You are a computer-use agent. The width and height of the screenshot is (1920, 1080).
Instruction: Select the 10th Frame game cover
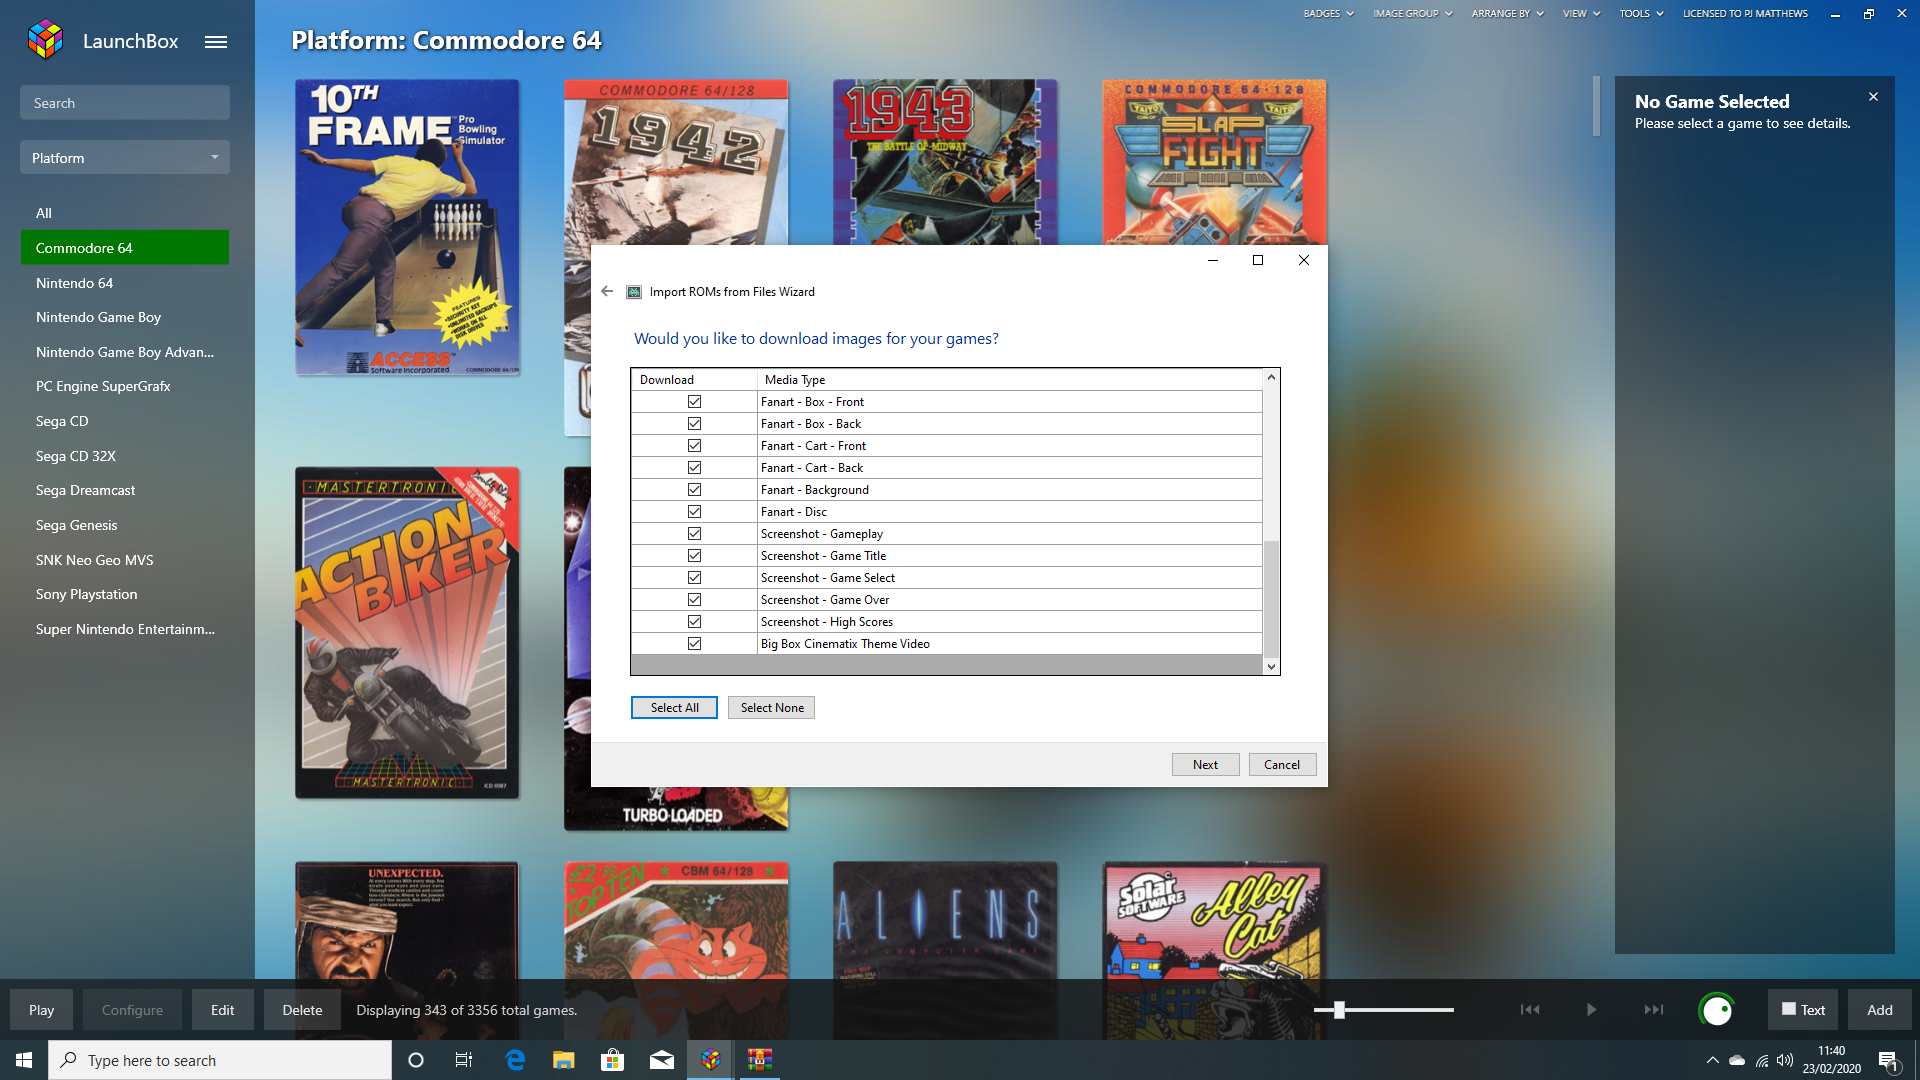pyautogui.click(x=407, y=228)
